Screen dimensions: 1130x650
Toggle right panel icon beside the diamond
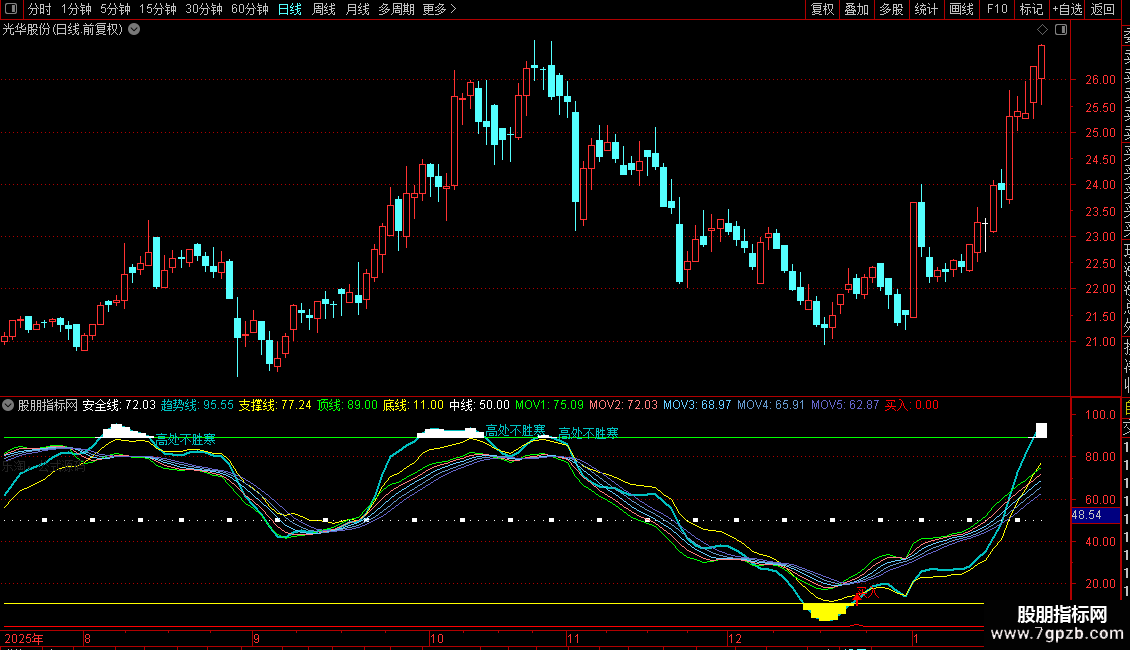1061,30
